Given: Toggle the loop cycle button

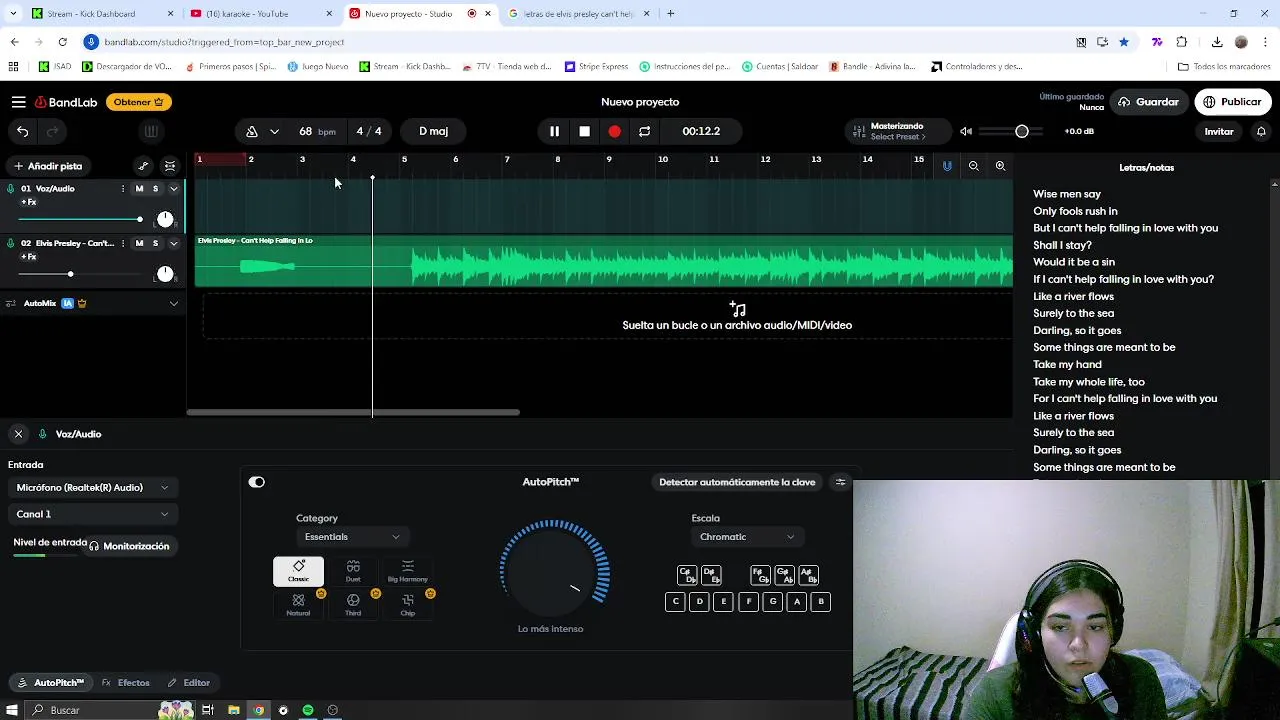Looking at the screenshot, I should point(644,131).
